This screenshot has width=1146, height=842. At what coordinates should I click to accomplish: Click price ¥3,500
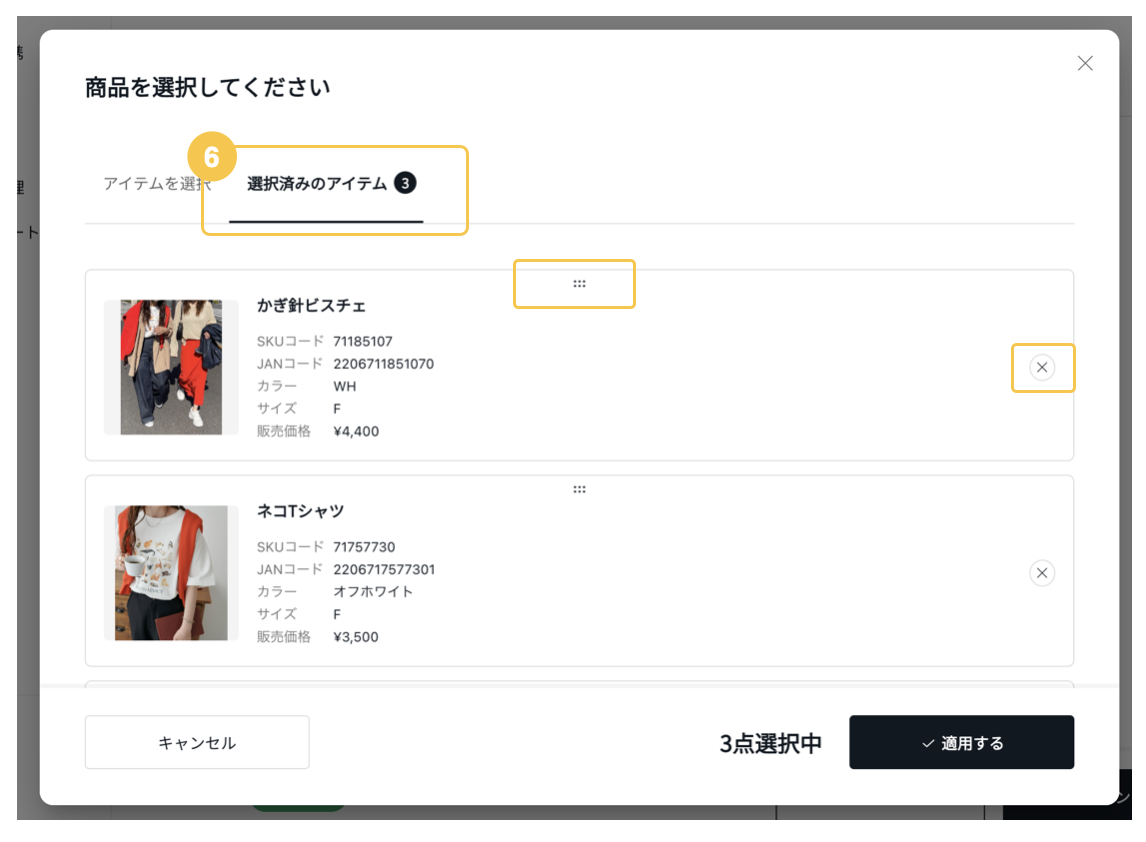click(356, 637)
